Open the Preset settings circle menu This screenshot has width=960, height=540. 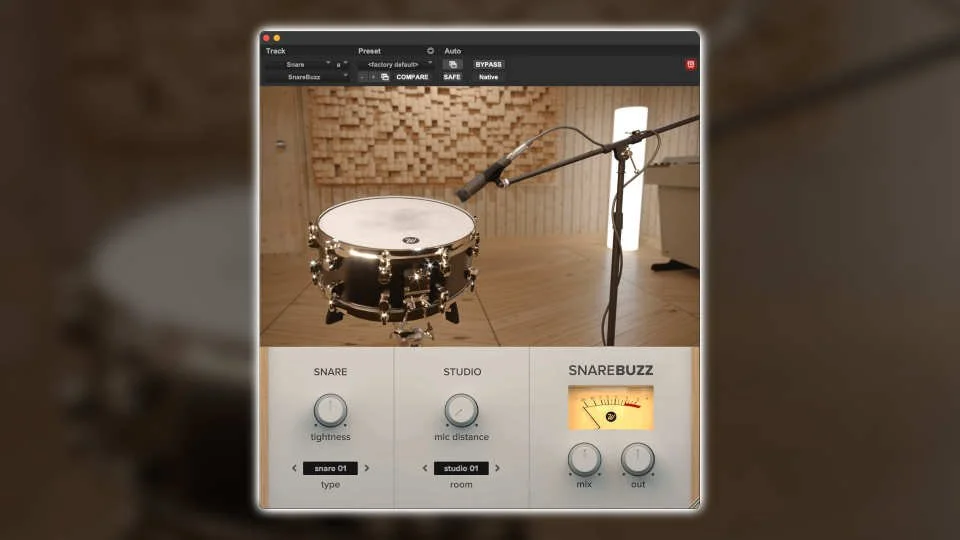430,51
